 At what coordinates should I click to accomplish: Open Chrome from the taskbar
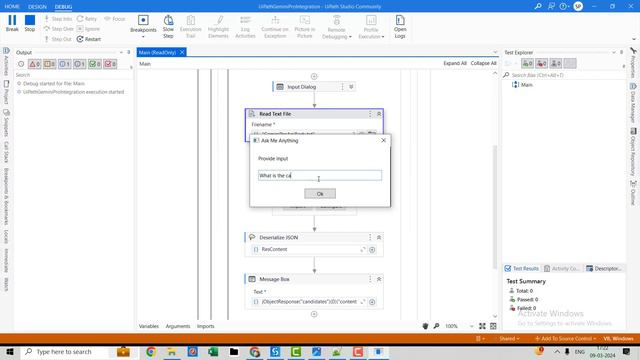(151, 352)
